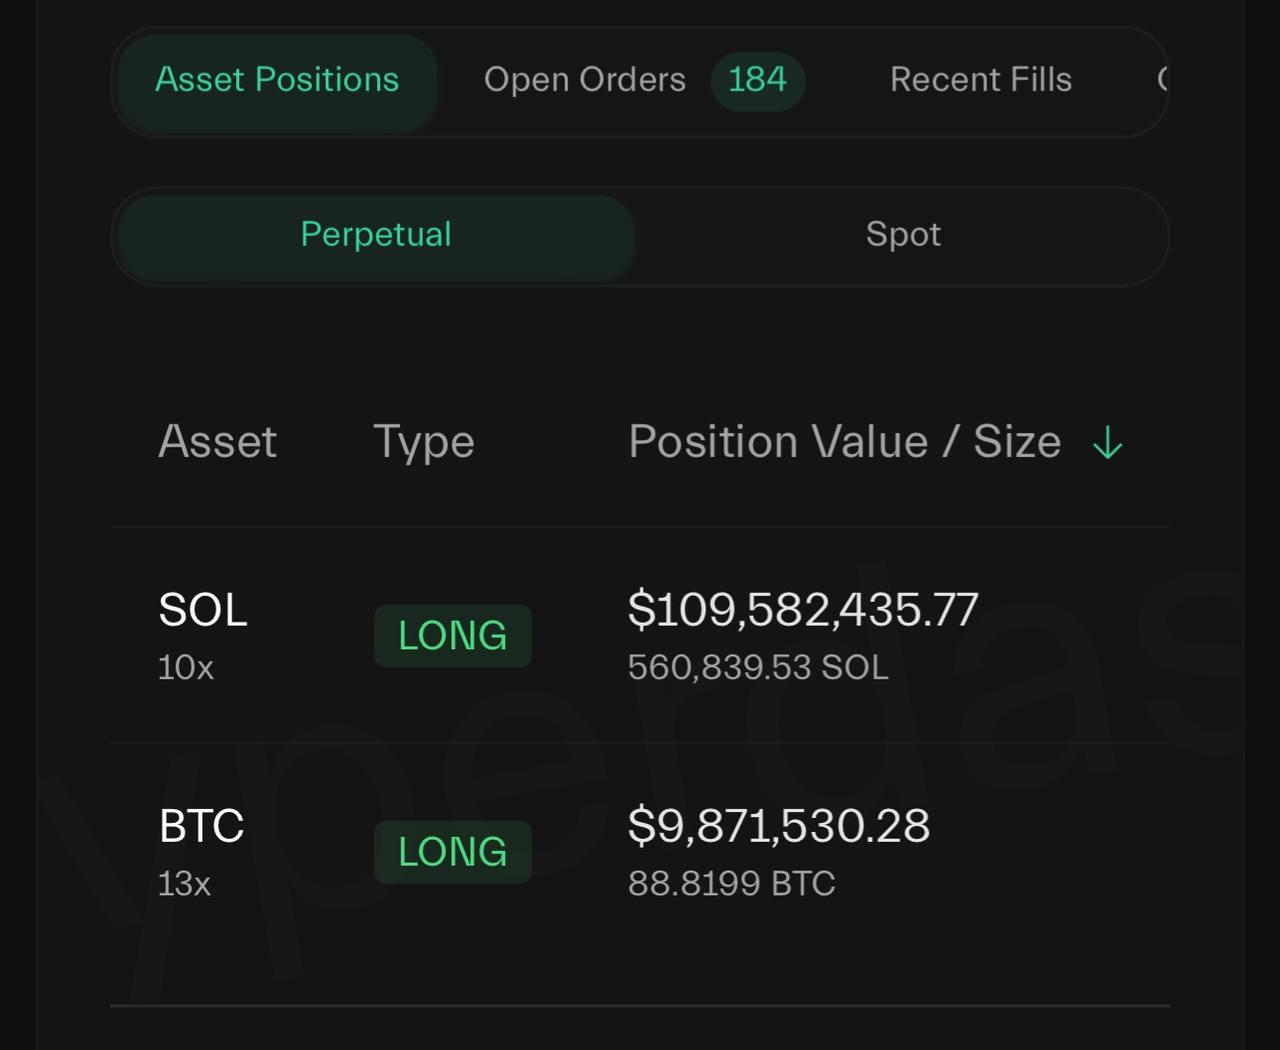Select the BTC asset name
The height and width of the screenshot is (1050, 1280).
(x=201, y=826)
